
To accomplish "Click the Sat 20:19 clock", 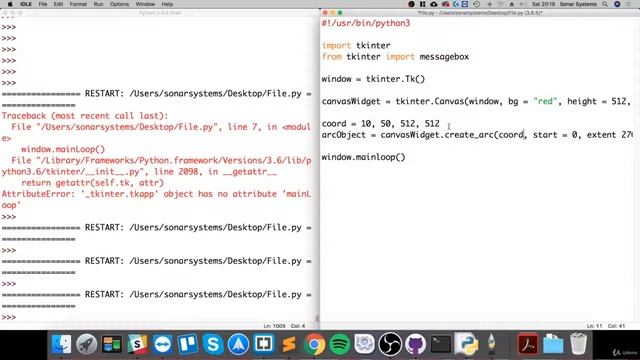I will 543,4.
